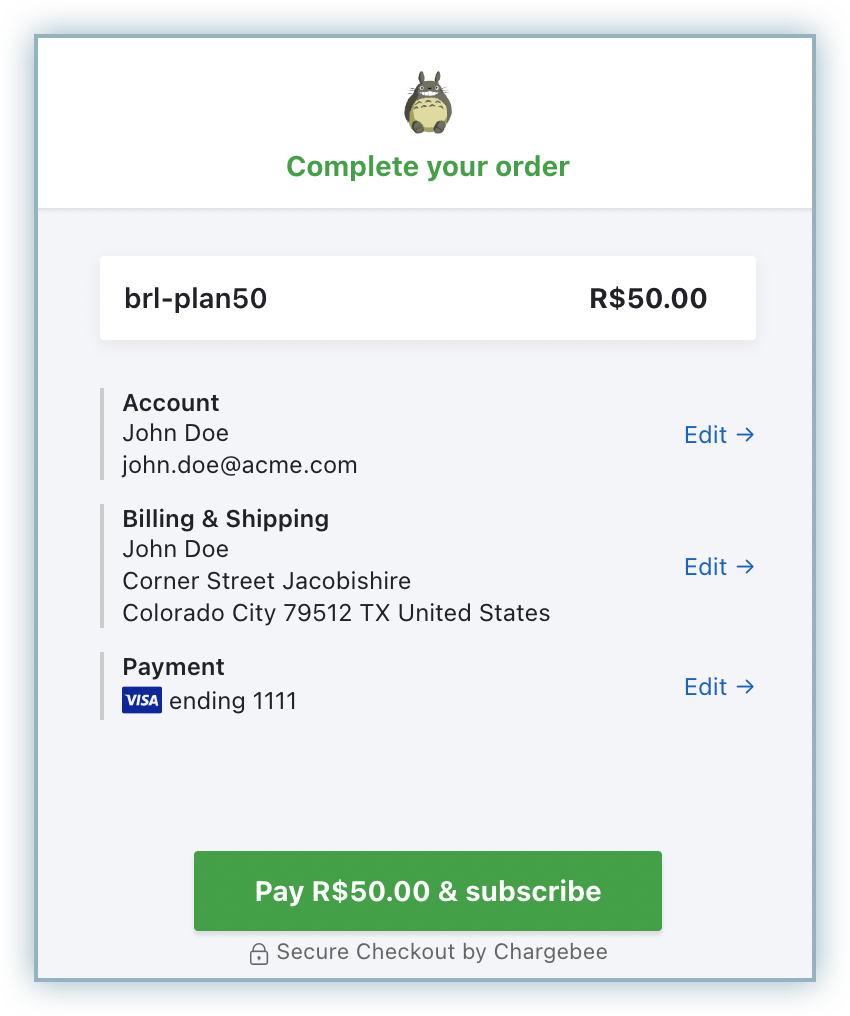Click the john.doe@acme.com email address
The image size is (850, 1016).
(240, 465)
